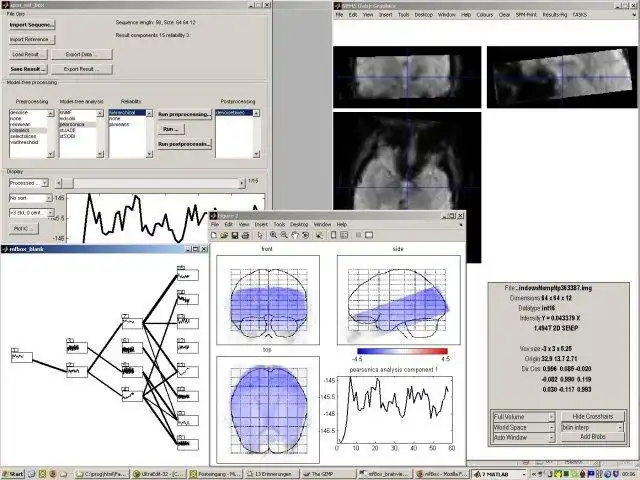The height and width of the screenshot is (480, 640).
Task: Open the Full Volume dropdown
Action: click(524, 417)
